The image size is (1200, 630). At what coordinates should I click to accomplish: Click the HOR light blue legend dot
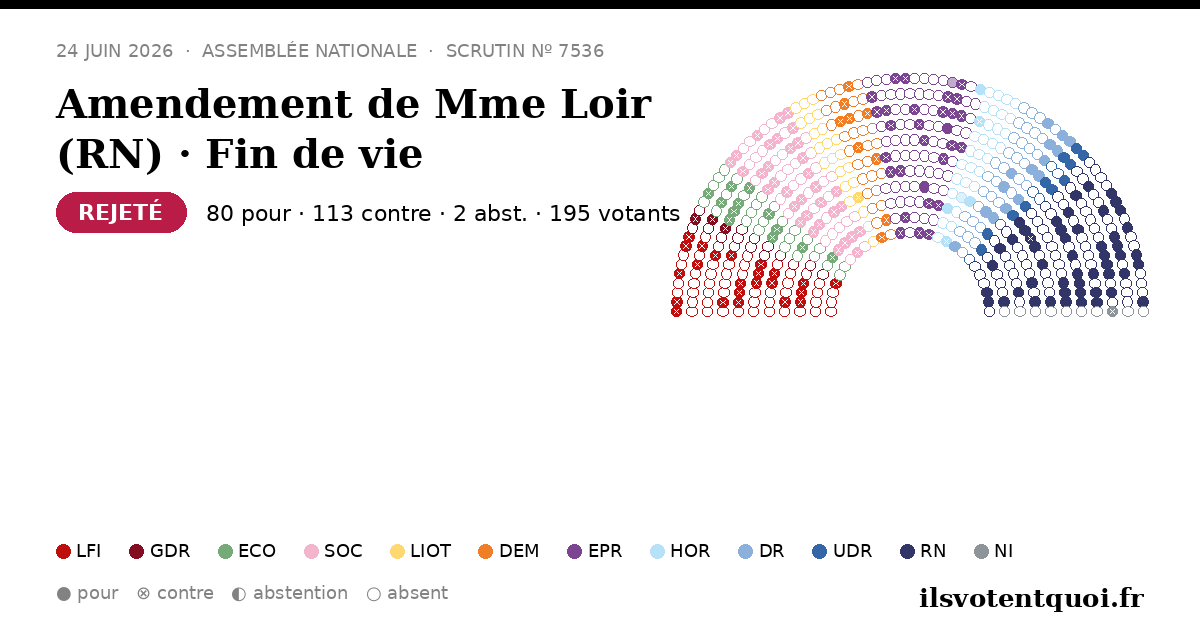click(657, 551)
